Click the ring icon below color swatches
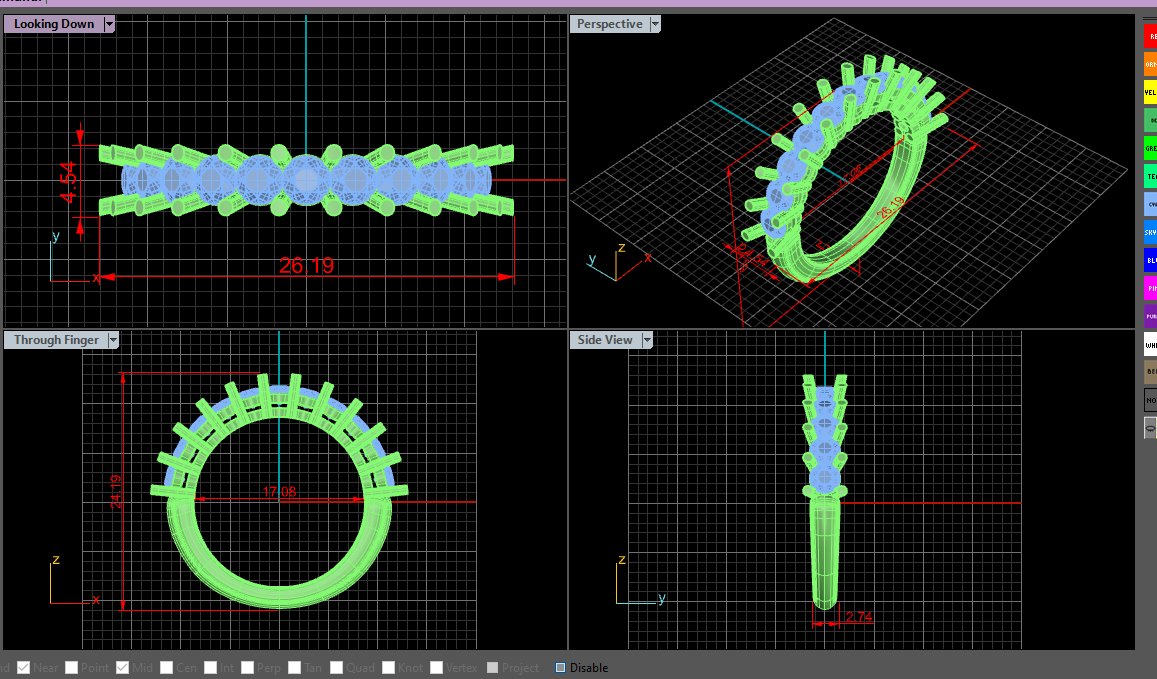 coord(1150,427)
